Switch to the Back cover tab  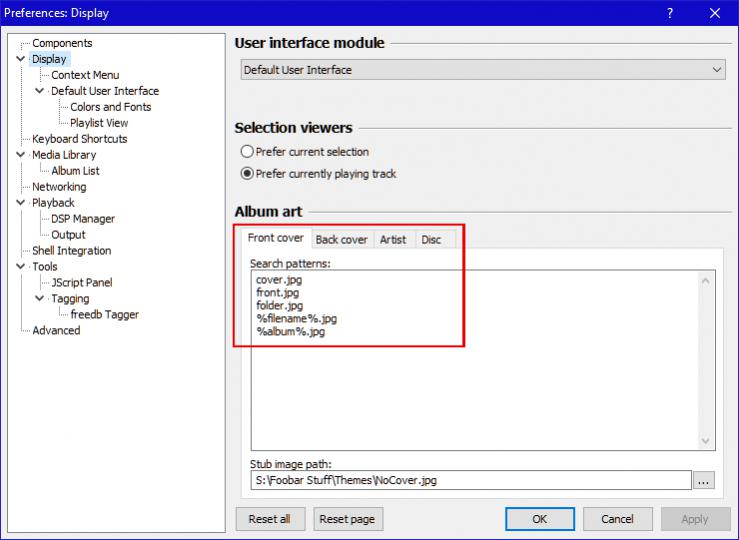(341, 240)
